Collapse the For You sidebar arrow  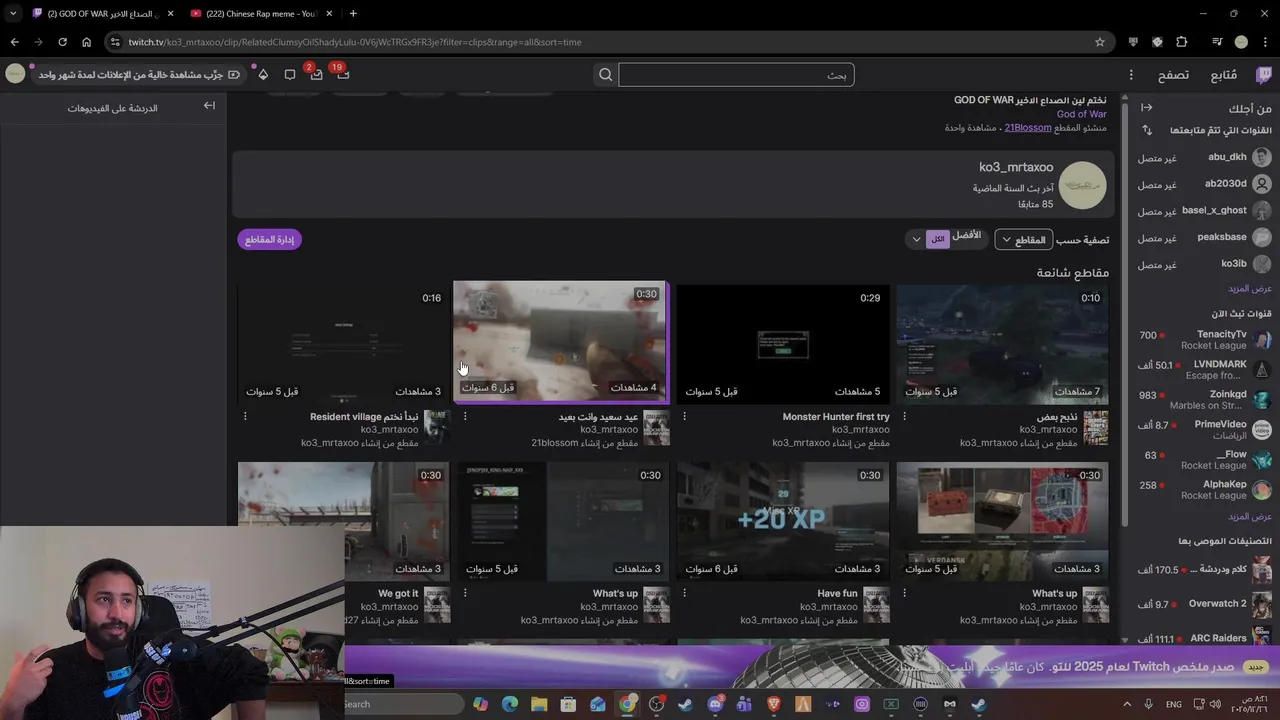pyautogui.click(x=1147, y=108)
